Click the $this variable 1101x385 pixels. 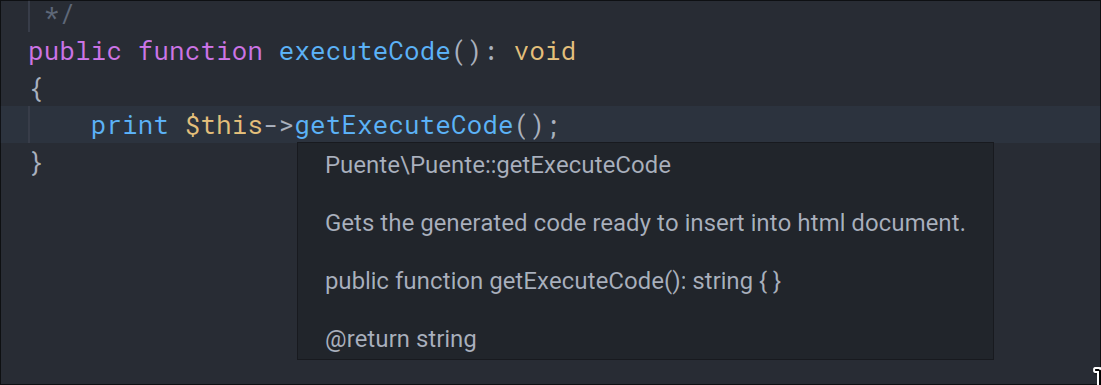click(x=224, y=126)
